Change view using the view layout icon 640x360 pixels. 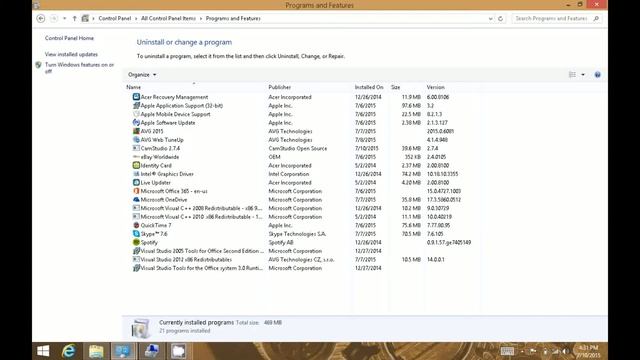572,75
